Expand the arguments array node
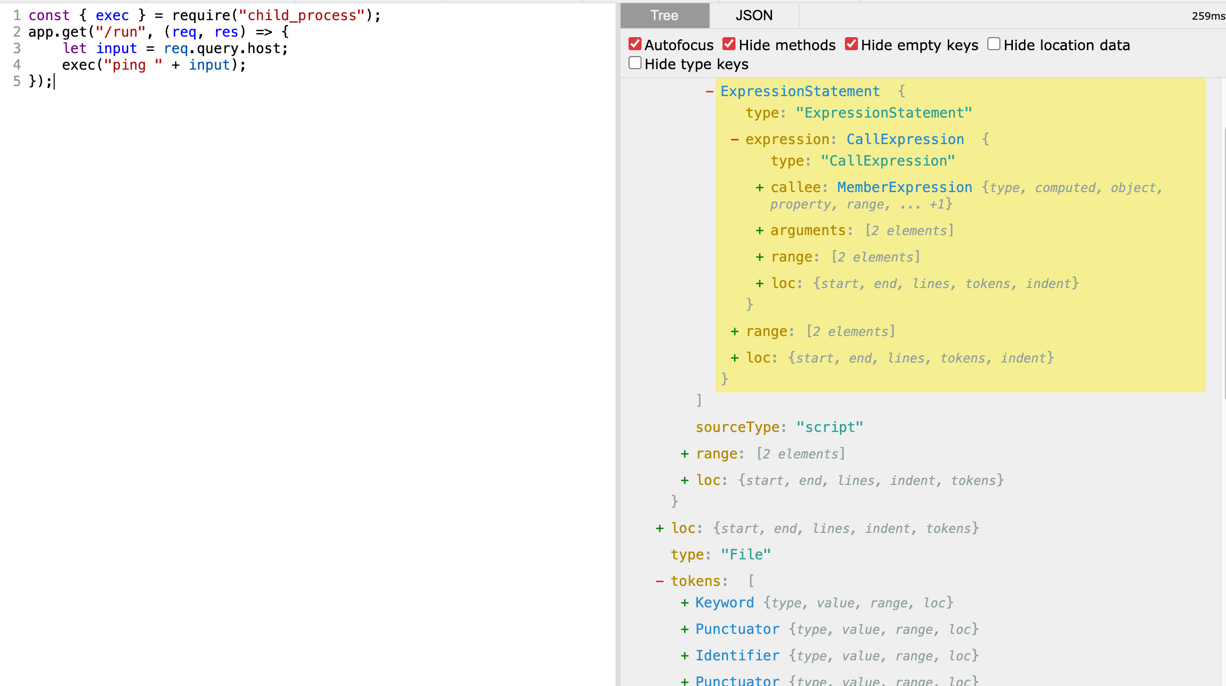The width and height of the screenshot is (1226, 686). (759, 230)
